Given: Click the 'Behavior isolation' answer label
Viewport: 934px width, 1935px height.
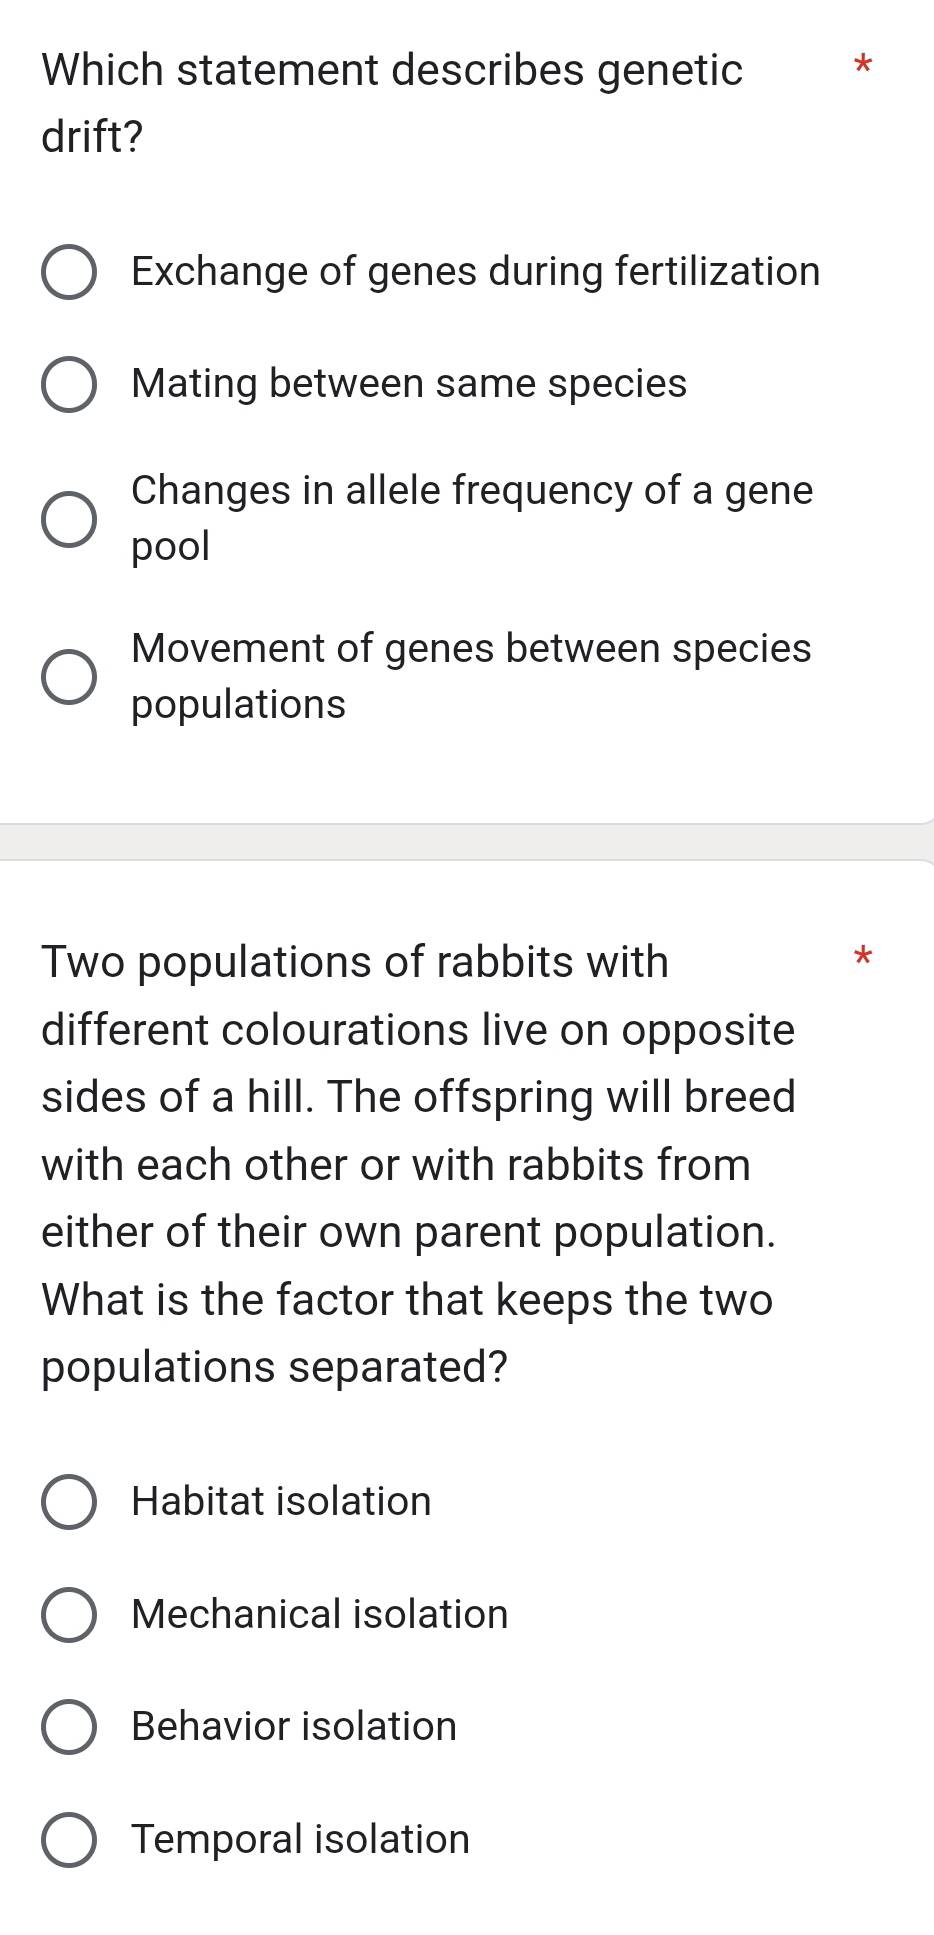Looking at the screenshot, I should pos(292,1725).
